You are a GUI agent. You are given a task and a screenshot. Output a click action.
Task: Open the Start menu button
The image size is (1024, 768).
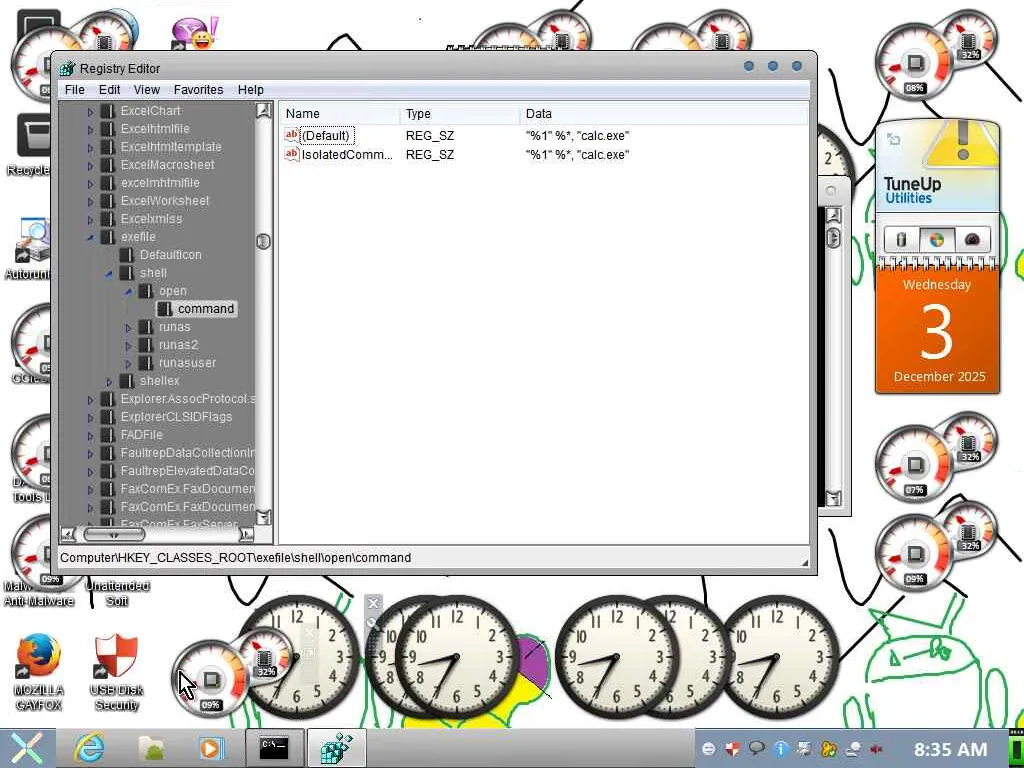(x=26, y=748)
